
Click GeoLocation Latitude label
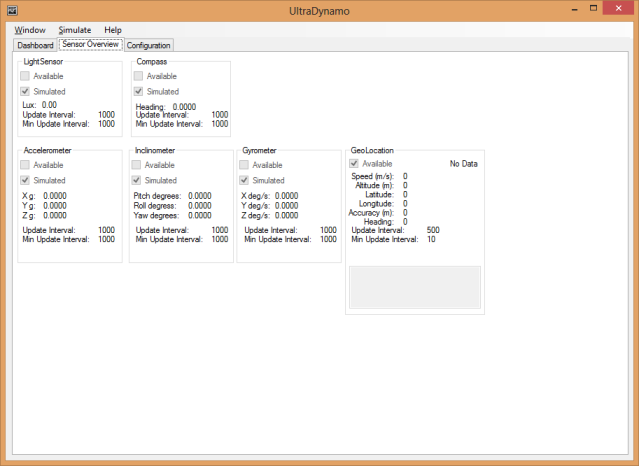[x=379, y=194]
